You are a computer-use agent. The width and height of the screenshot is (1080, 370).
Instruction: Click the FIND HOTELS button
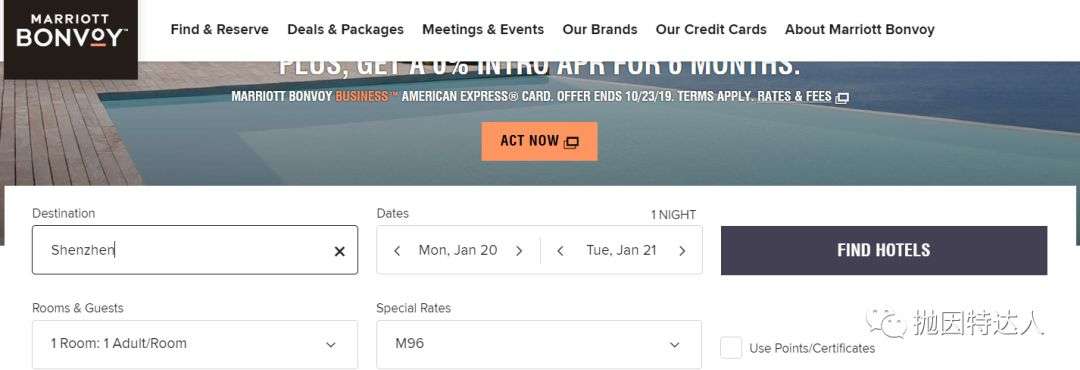pos(884,250)
